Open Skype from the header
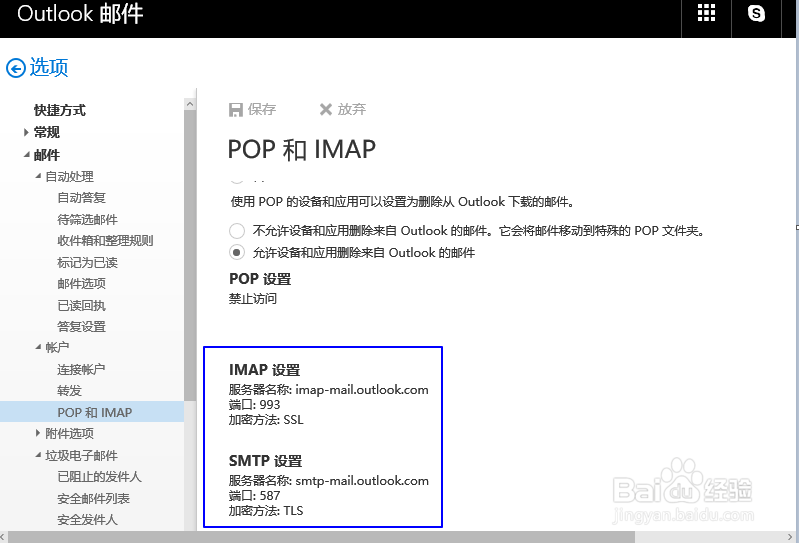 [x=756, y=13]
